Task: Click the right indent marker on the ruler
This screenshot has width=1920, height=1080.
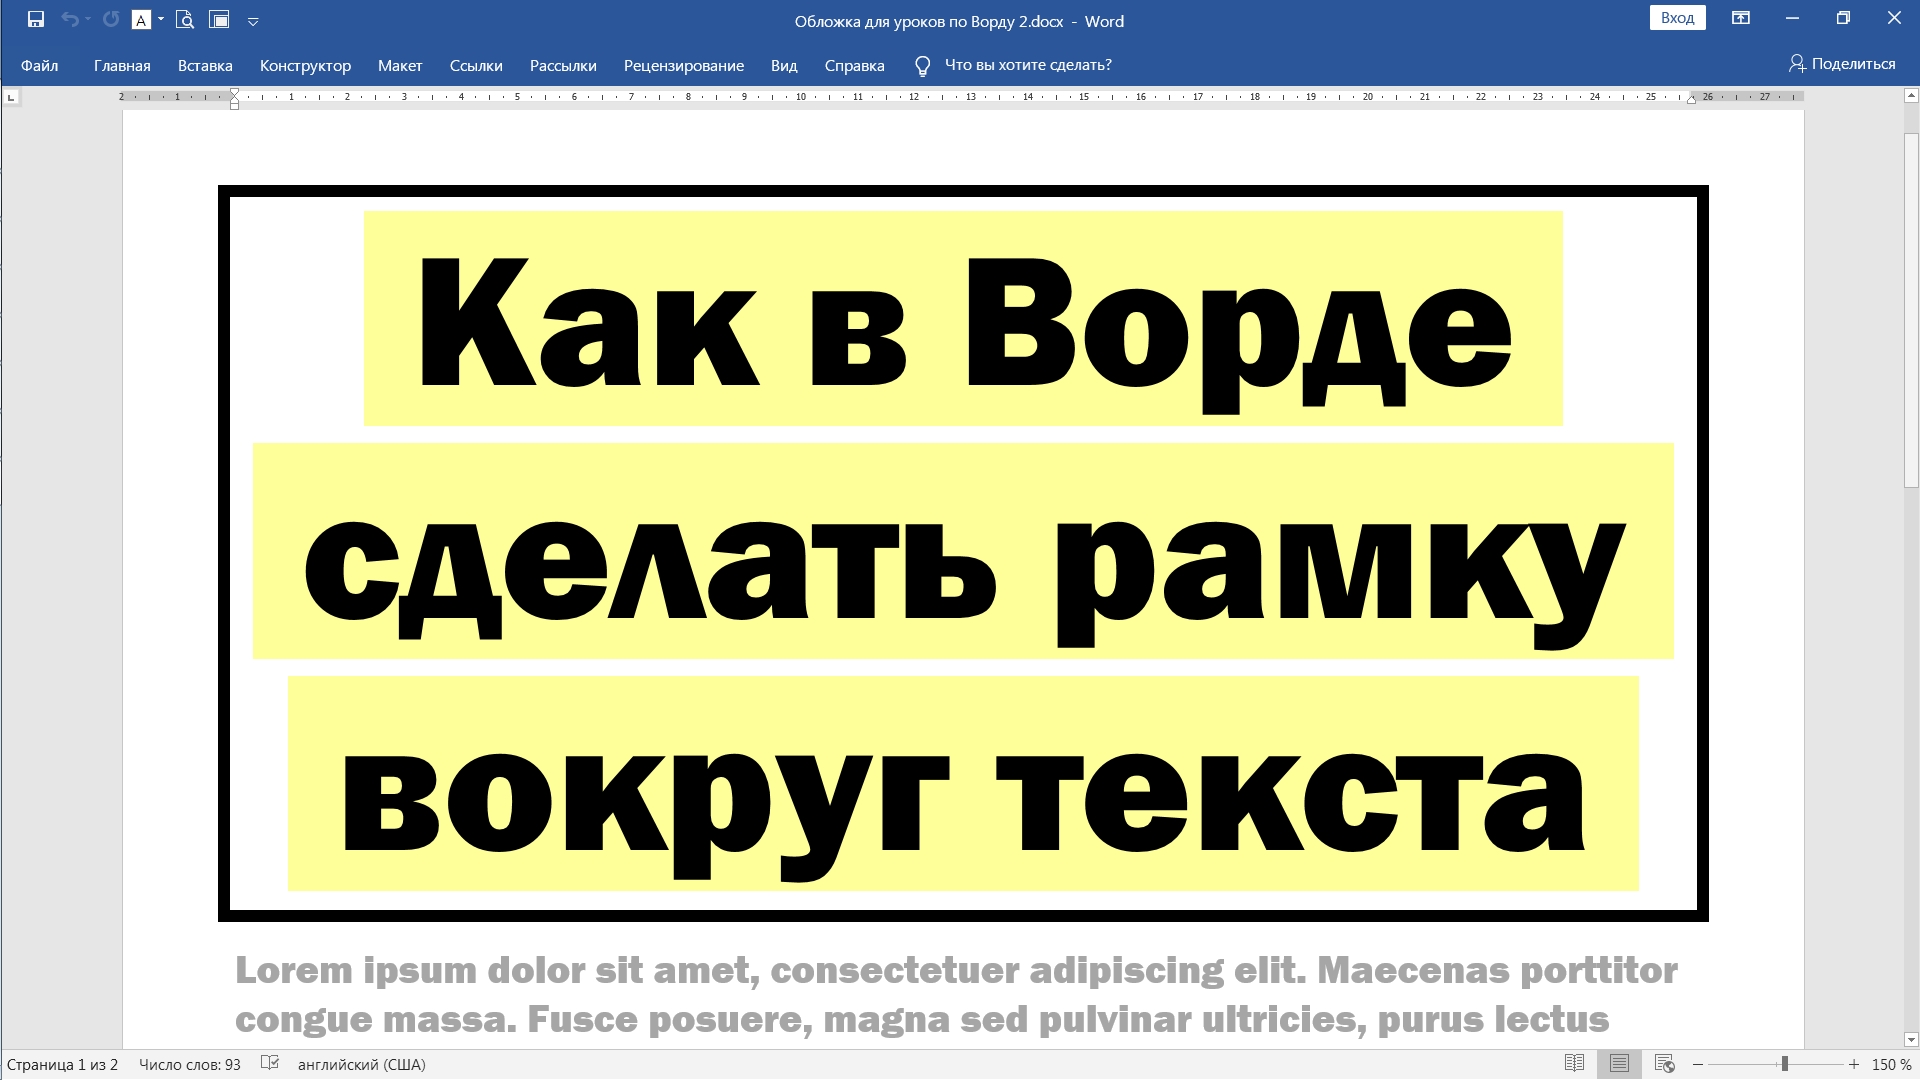Action: [1691, 99]
